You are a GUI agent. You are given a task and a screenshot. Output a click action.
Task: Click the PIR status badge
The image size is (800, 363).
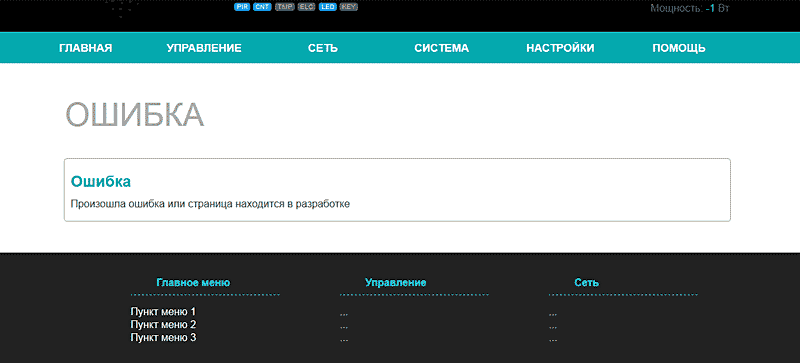(x=242, y=7)
